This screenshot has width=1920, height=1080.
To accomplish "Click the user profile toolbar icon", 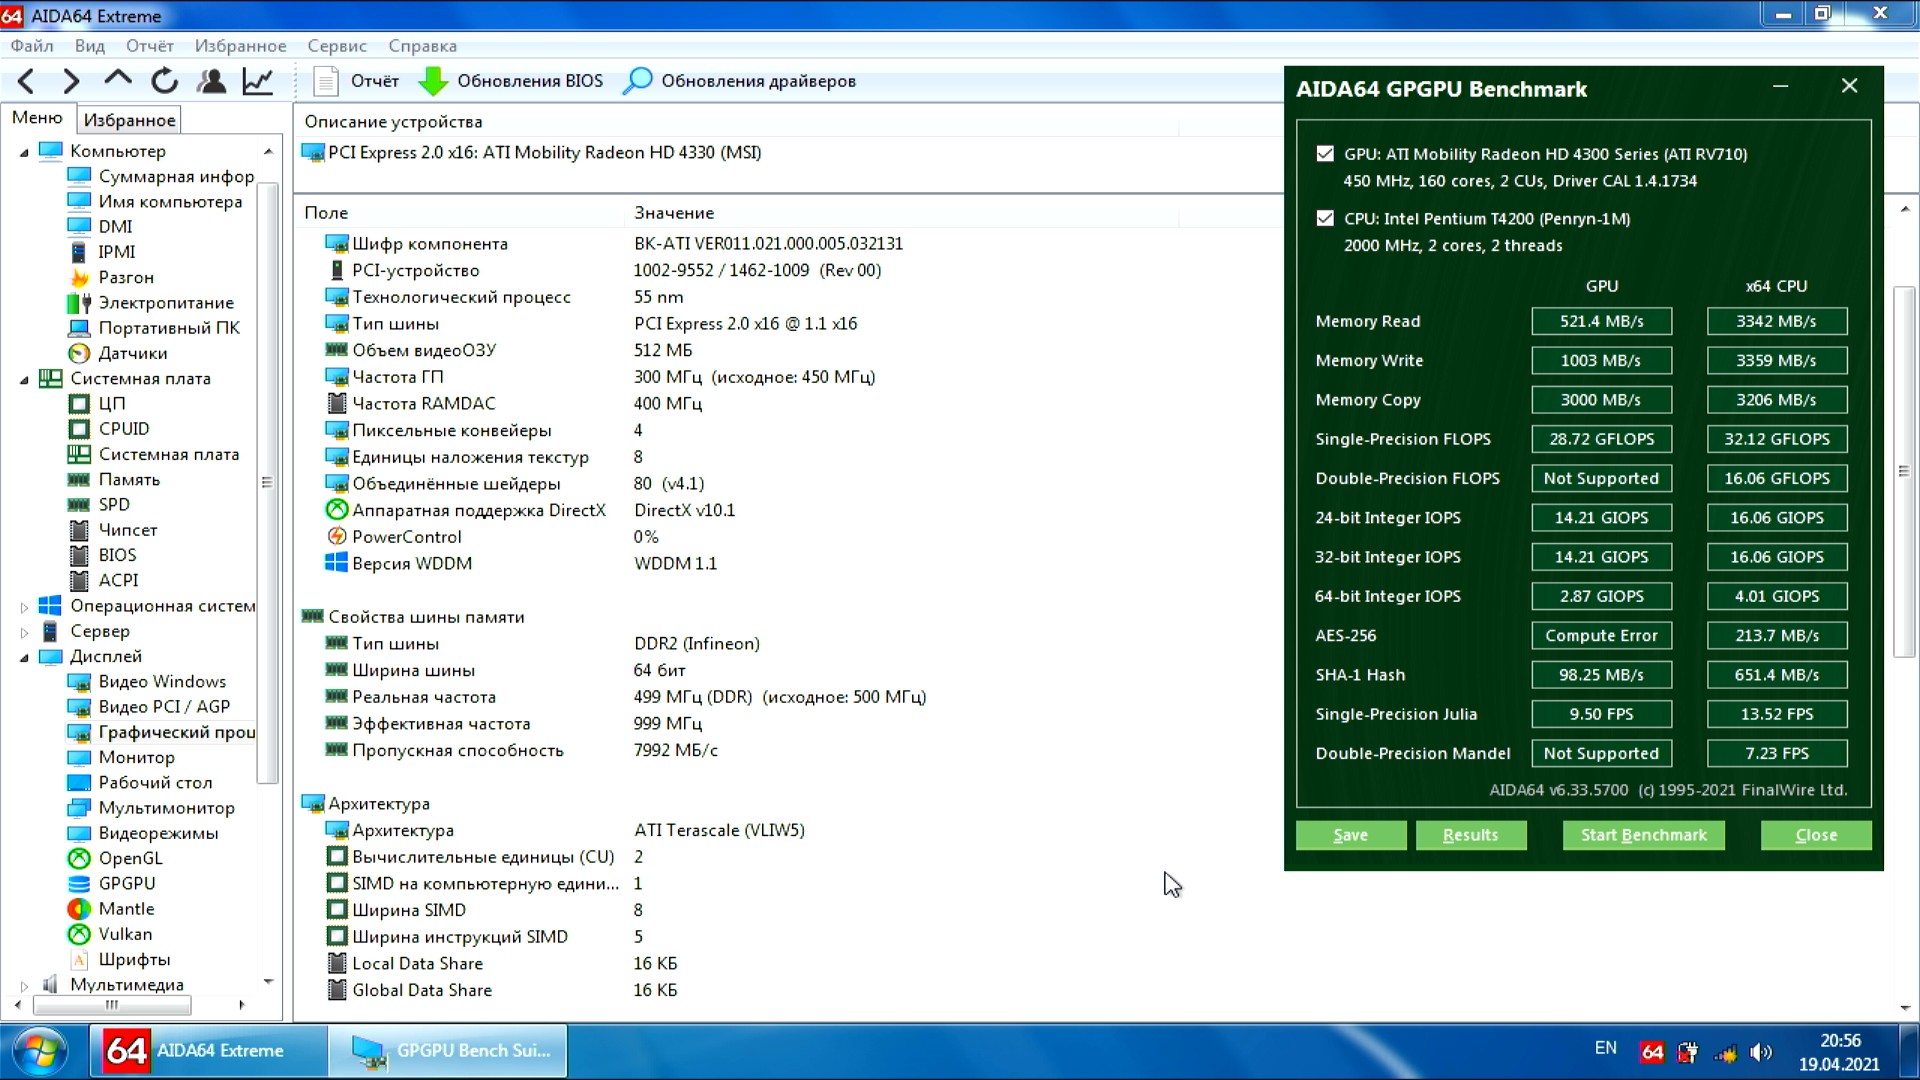I will (x=211, y=81).
